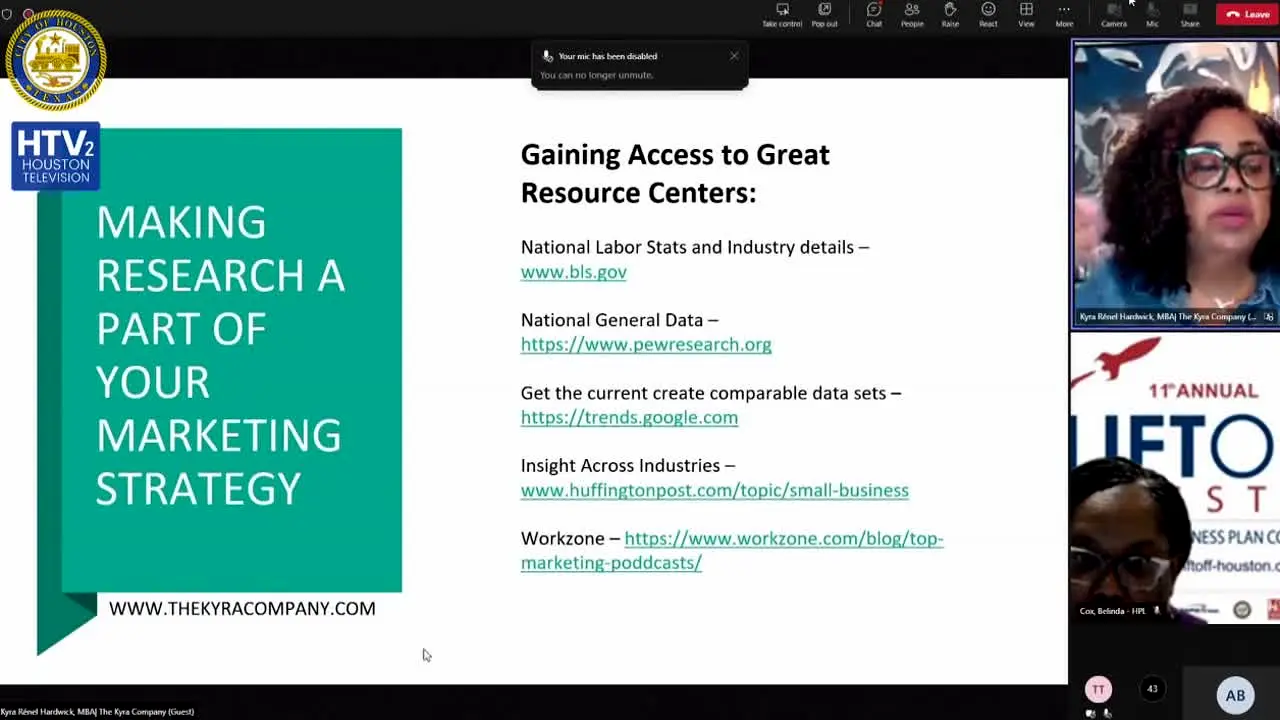Click the WWW.THEKYRACOMPANY.COM text
The width and height of the screenshot is (1280, 720).
click(242, 608)
